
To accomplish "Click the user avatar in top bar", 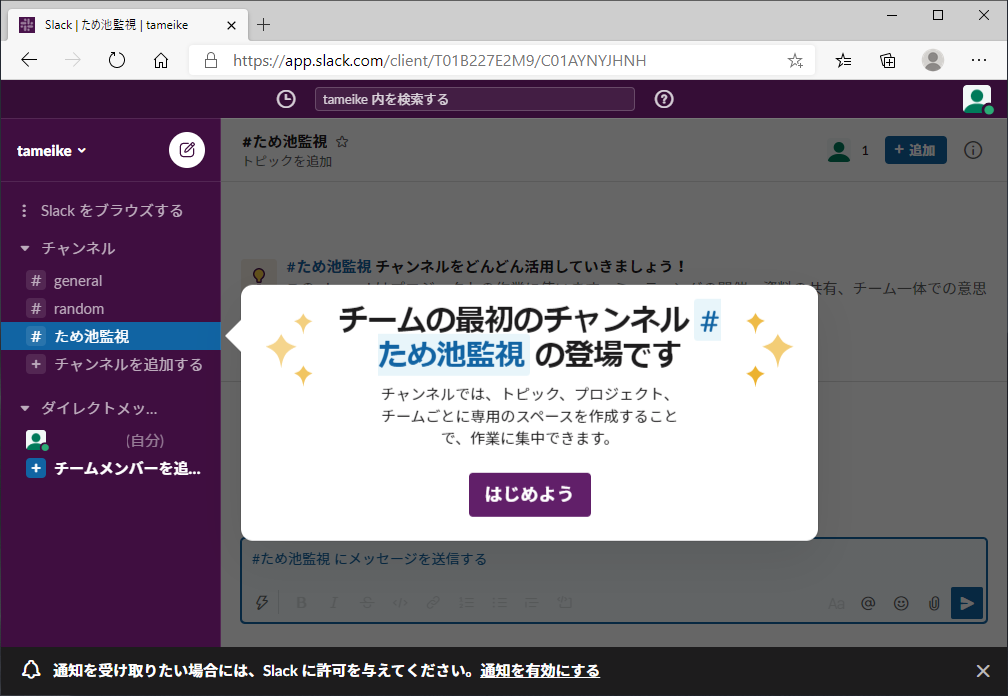I will [x=976, y=99].
